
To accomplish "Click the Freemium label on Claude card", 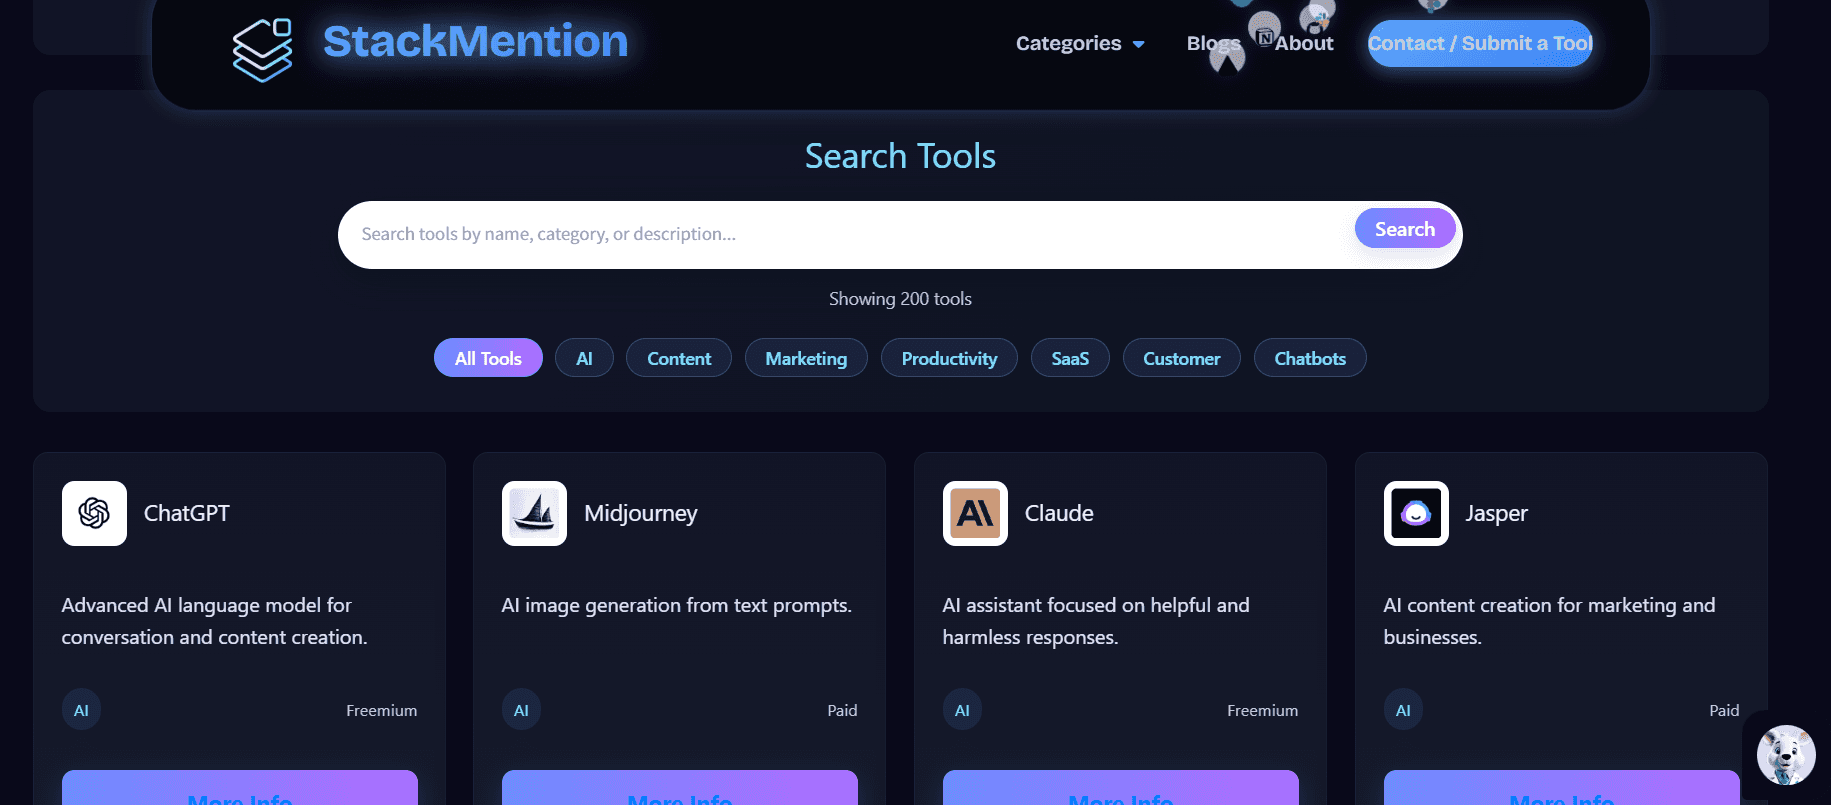I will tap(1263, 710).
